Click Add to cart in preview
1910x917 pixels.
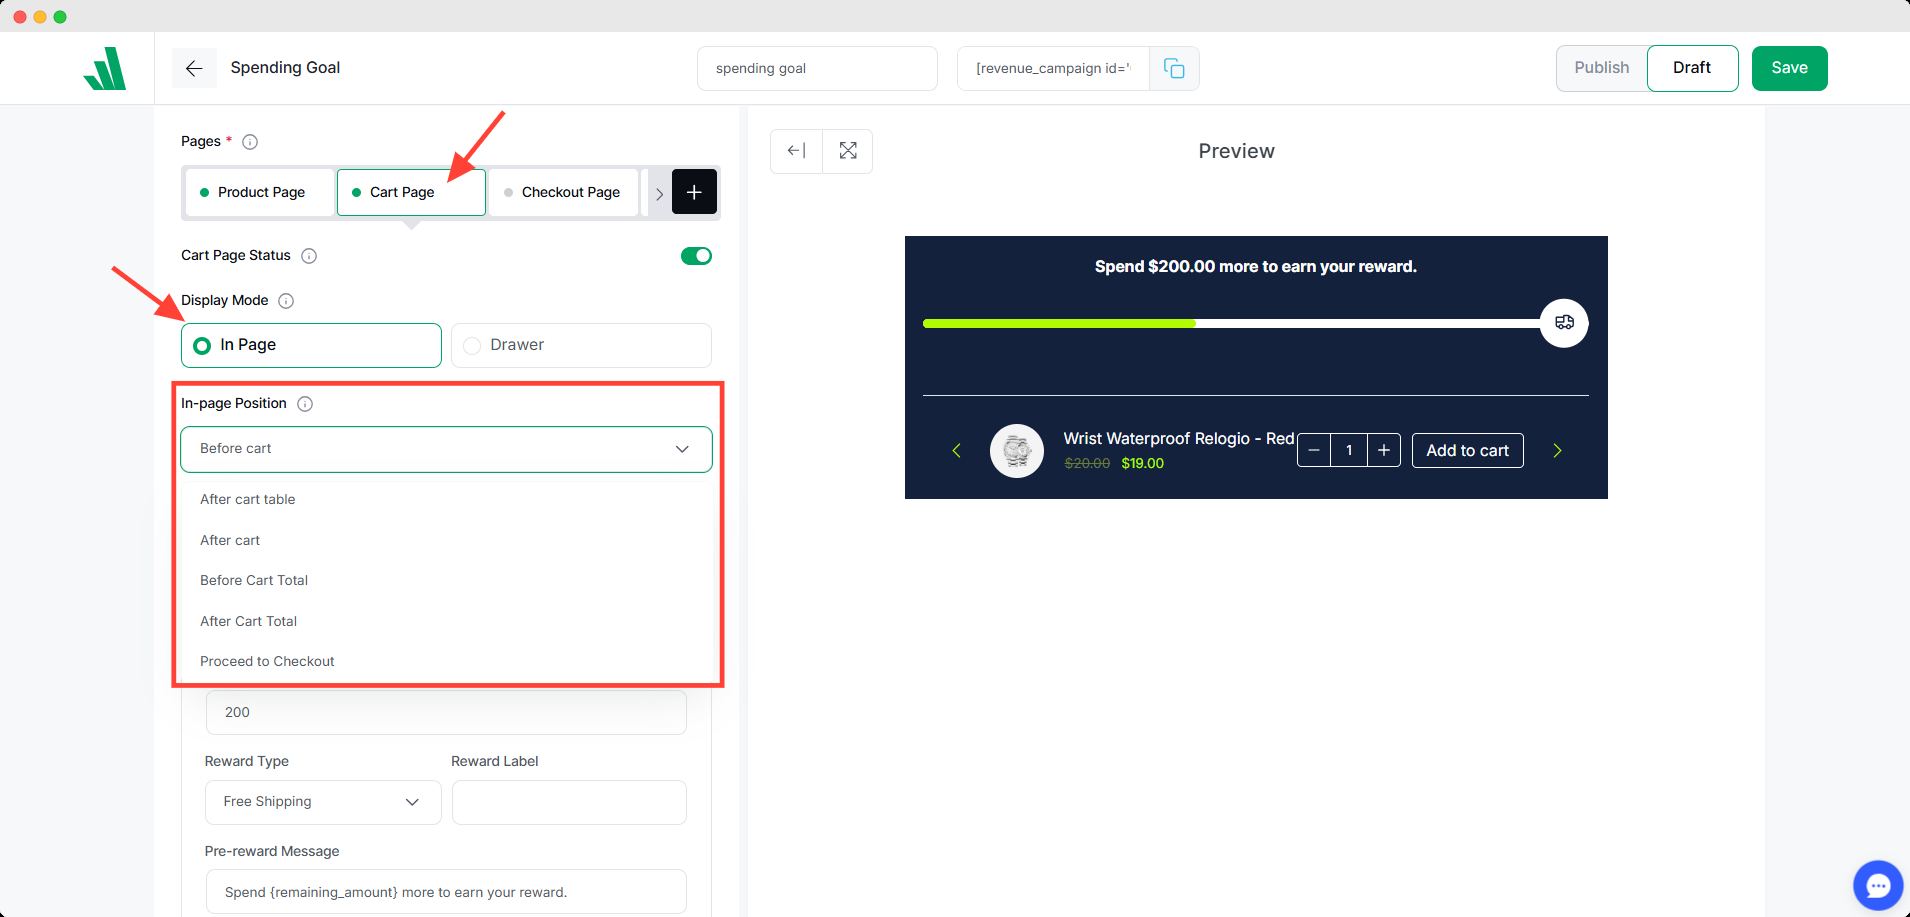[x=1467, y=451]
